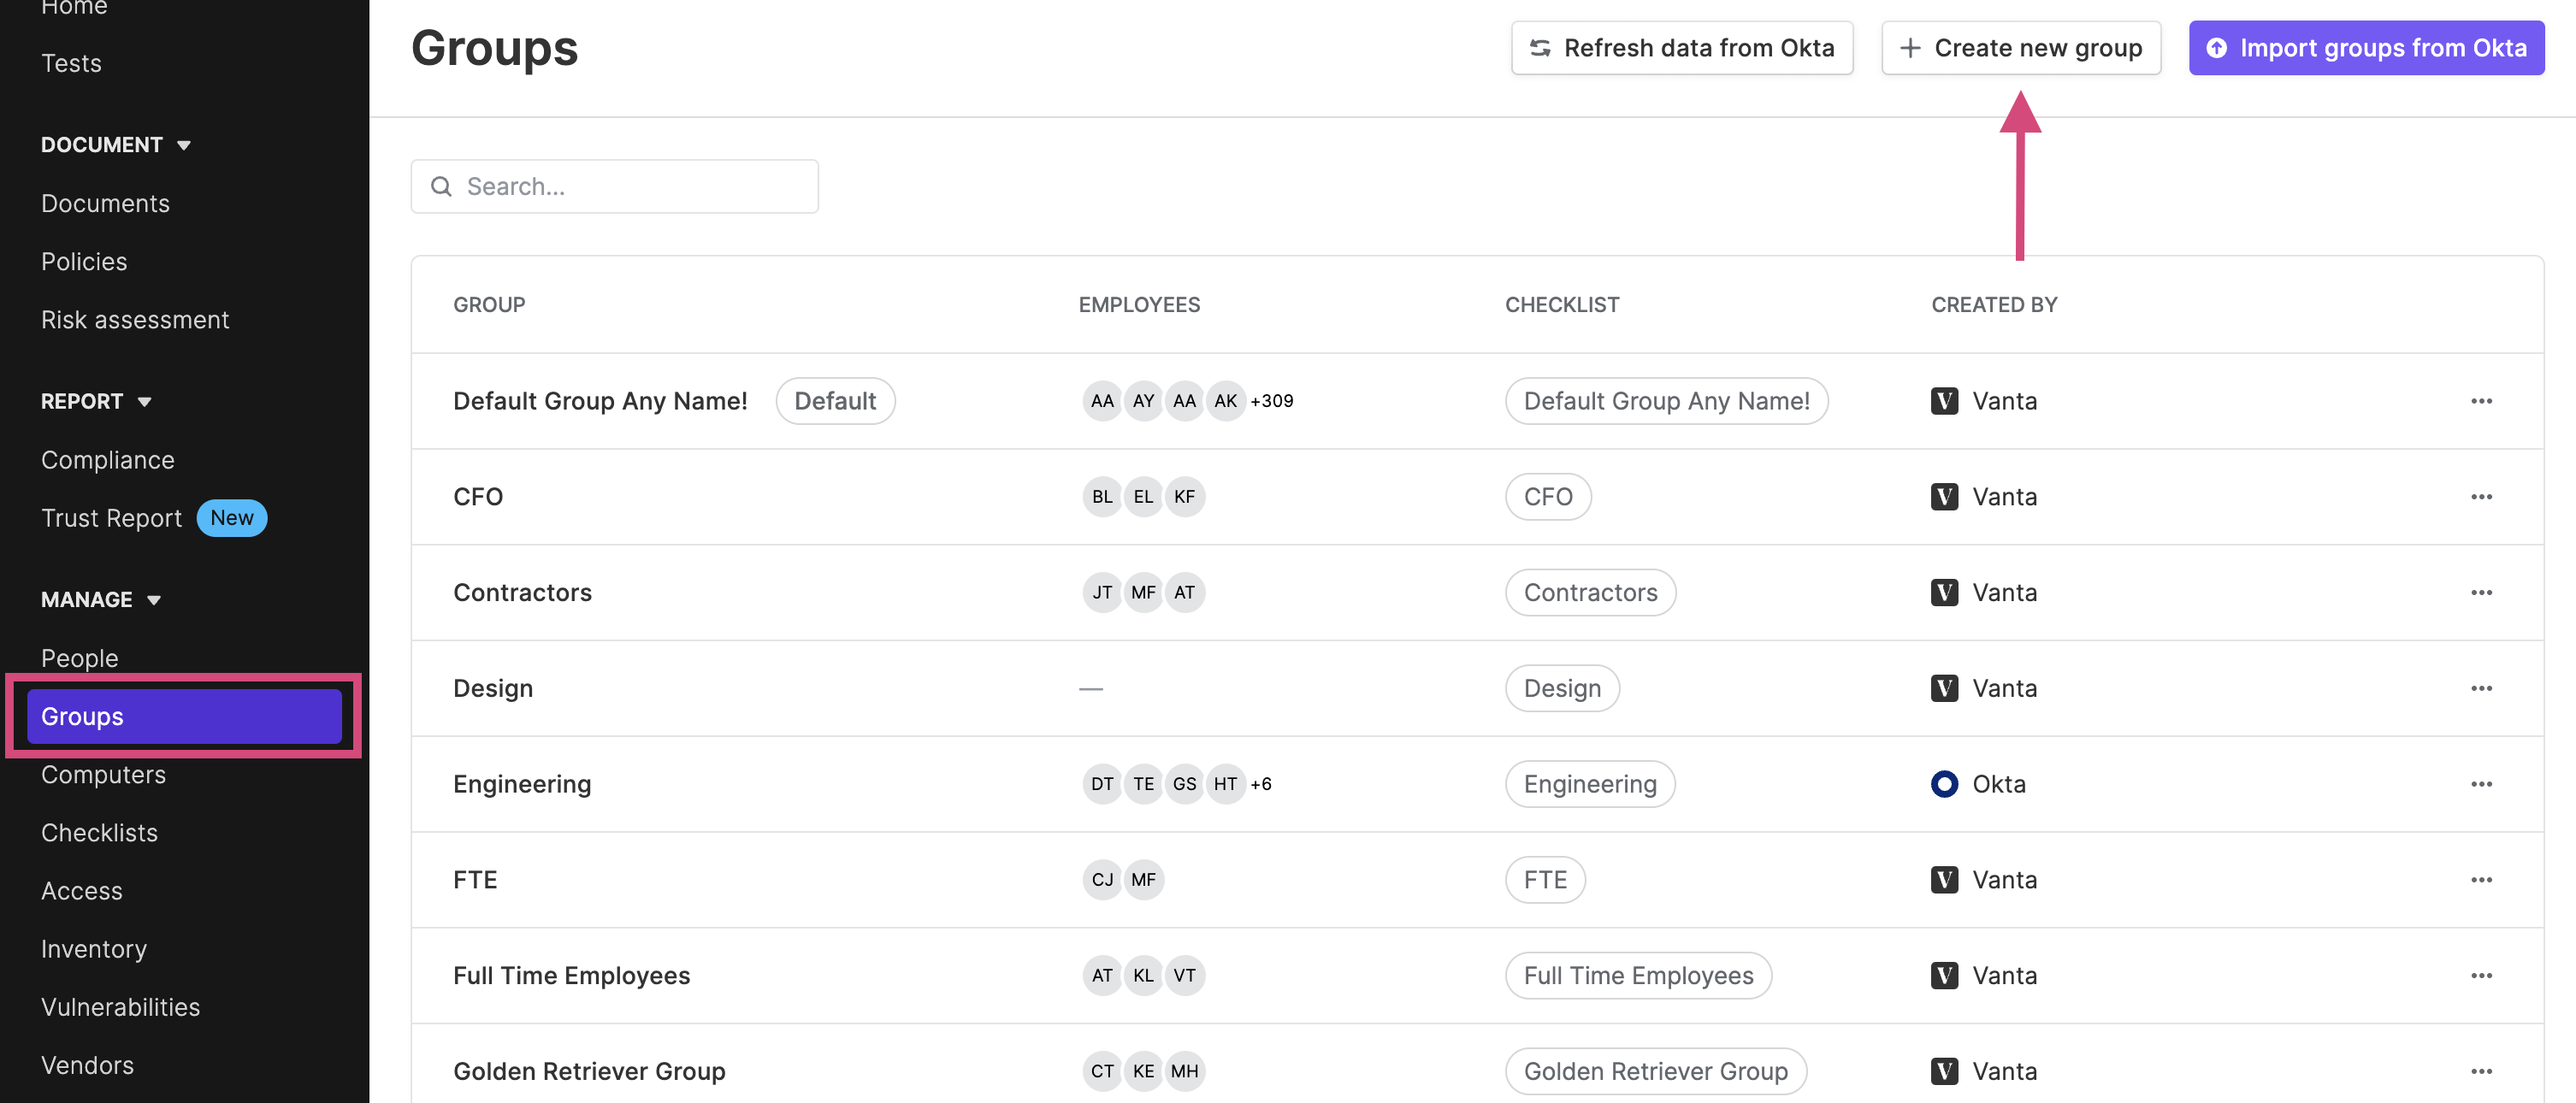Open more options for CFO group row
The height and width of the screenshot is (1103, 2576).
pyautogui.click(x=2481, y=497)
